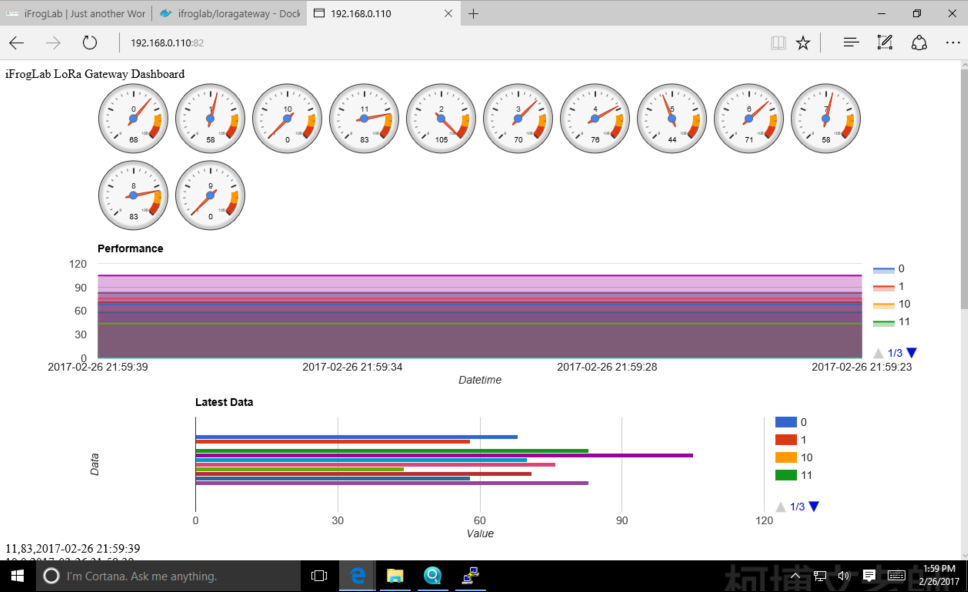Select series 11 in Performance legend
This screenshot has height=592, width=968.
[x=891, y=322]
